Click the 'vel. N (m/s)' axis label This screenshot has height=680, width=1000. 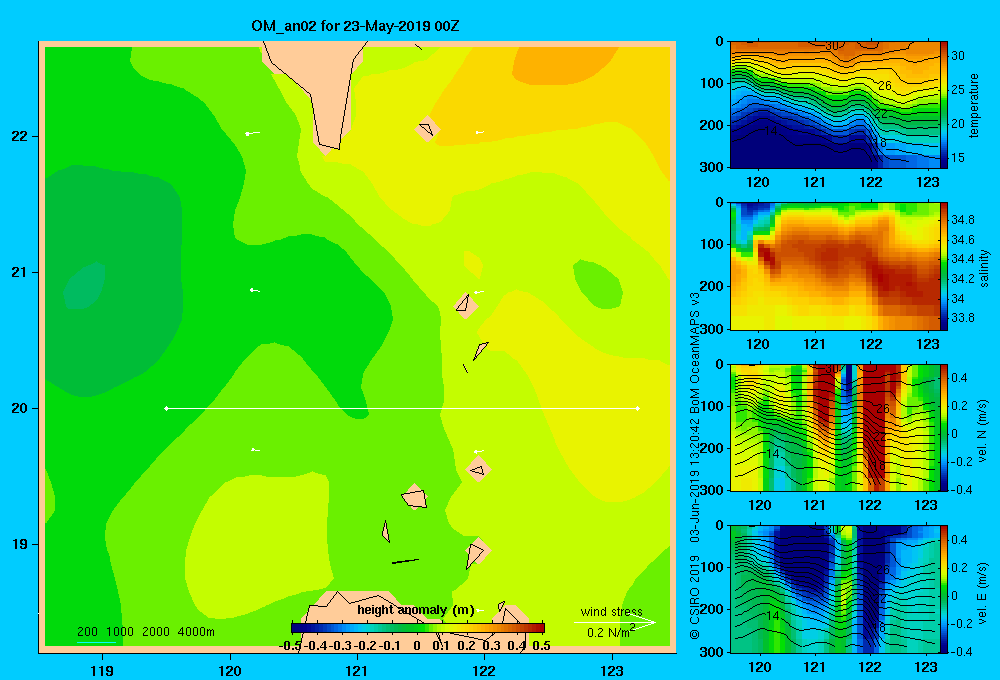[x=983, y=431]
